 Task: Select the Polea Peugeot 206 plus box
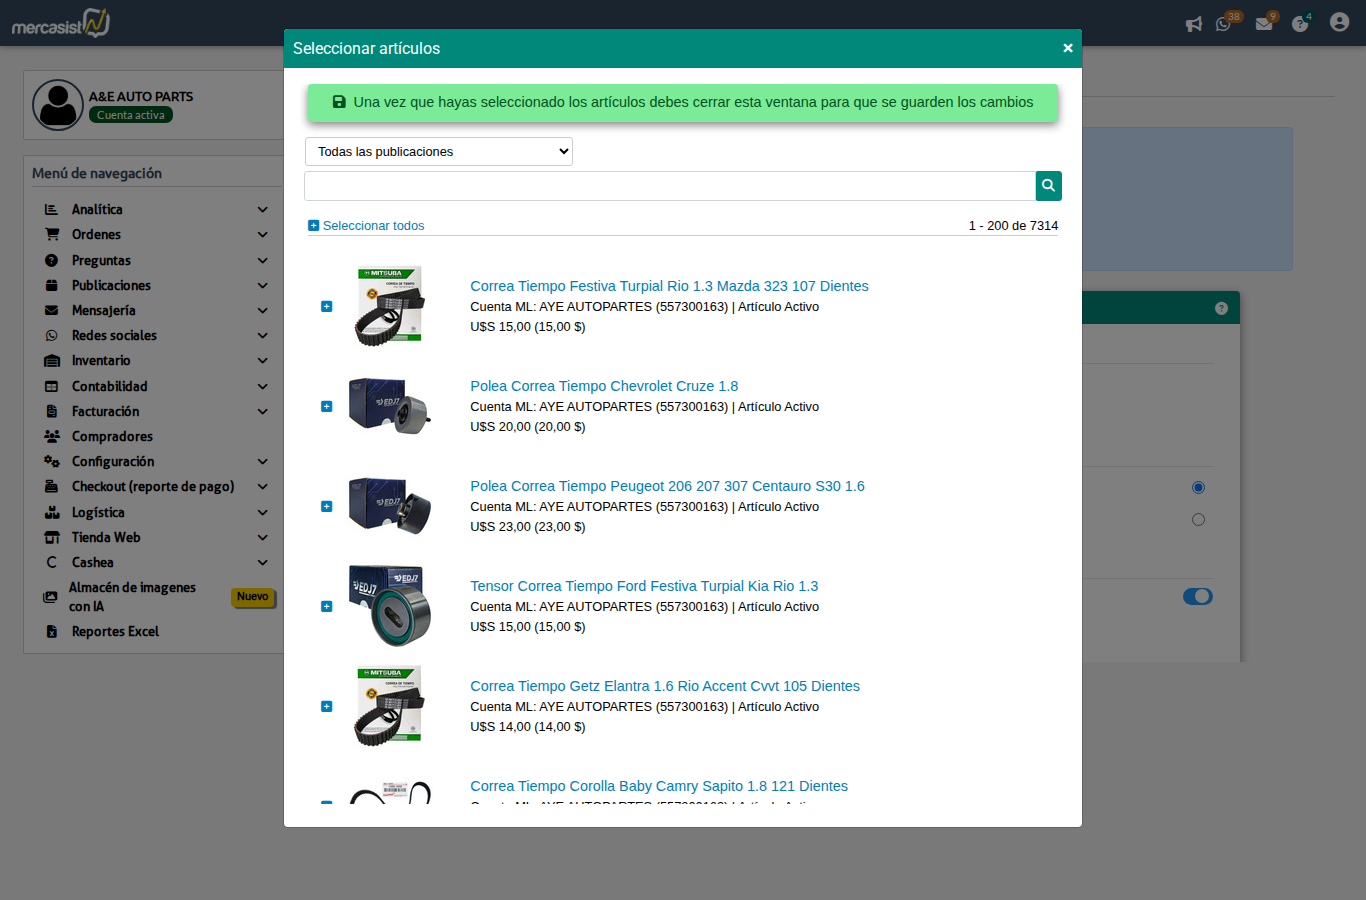tap(326, 506)
